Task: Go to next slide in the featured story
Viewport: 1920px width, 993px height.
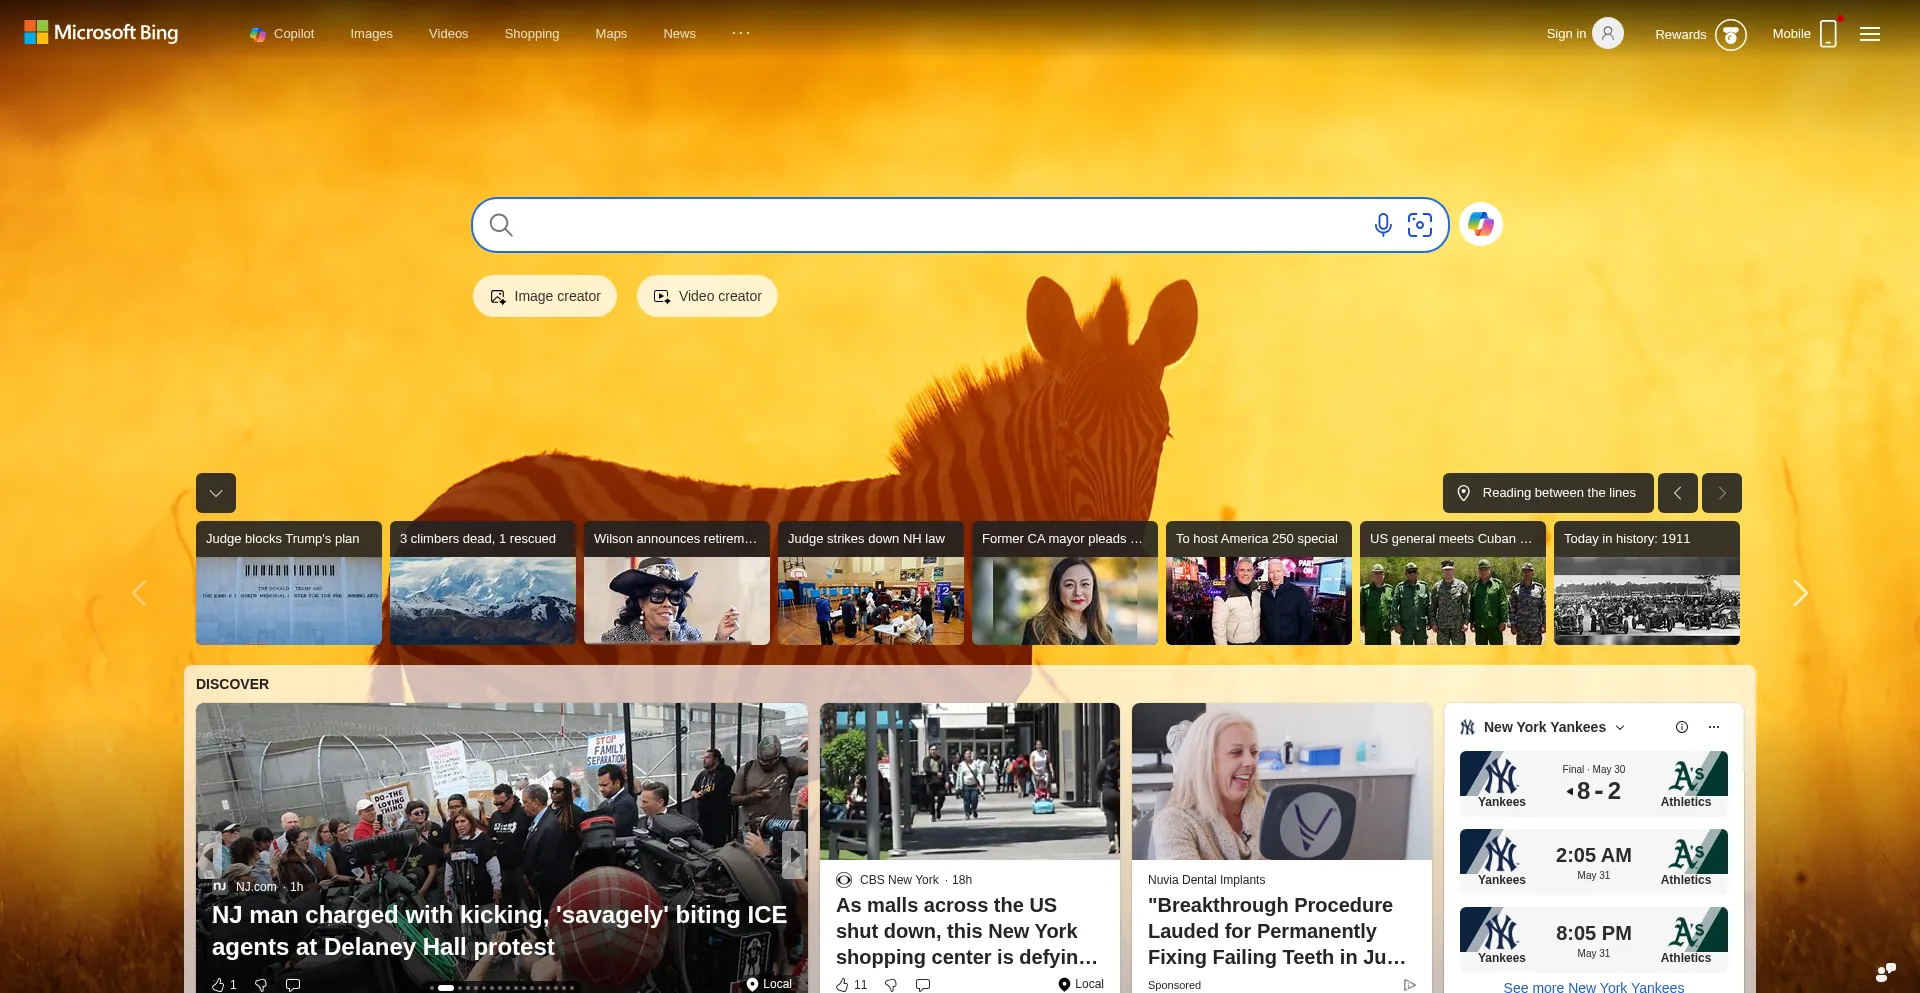Action: point(794,855)
